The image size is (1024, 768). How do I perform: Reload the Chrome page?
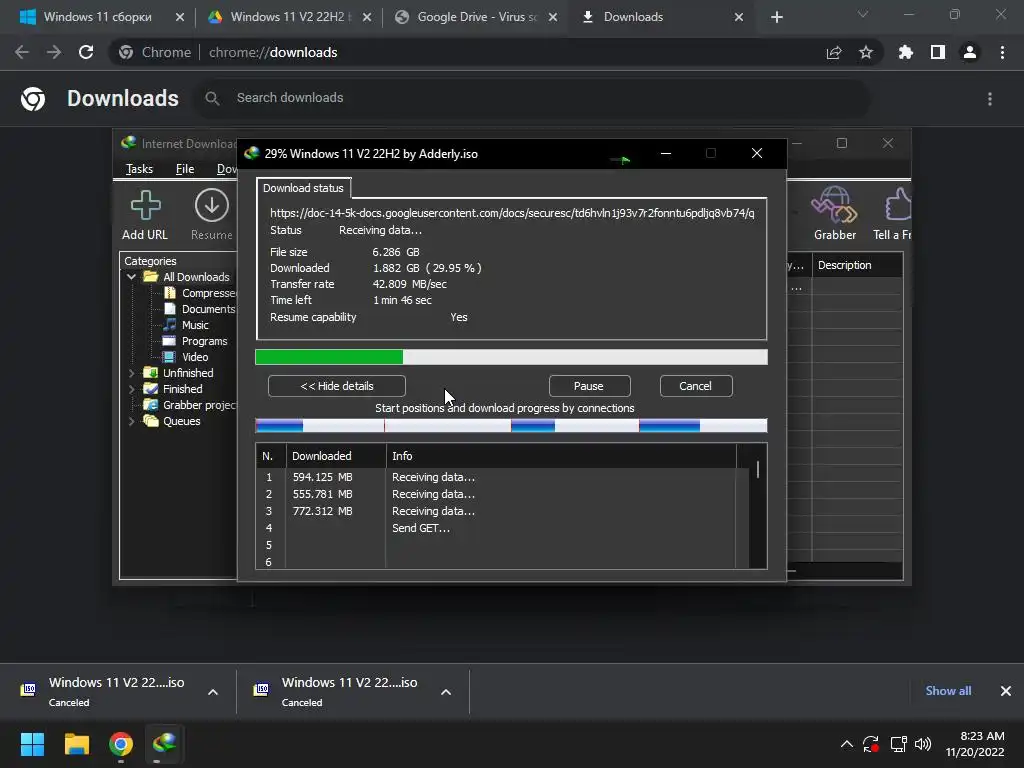point(86,52)
